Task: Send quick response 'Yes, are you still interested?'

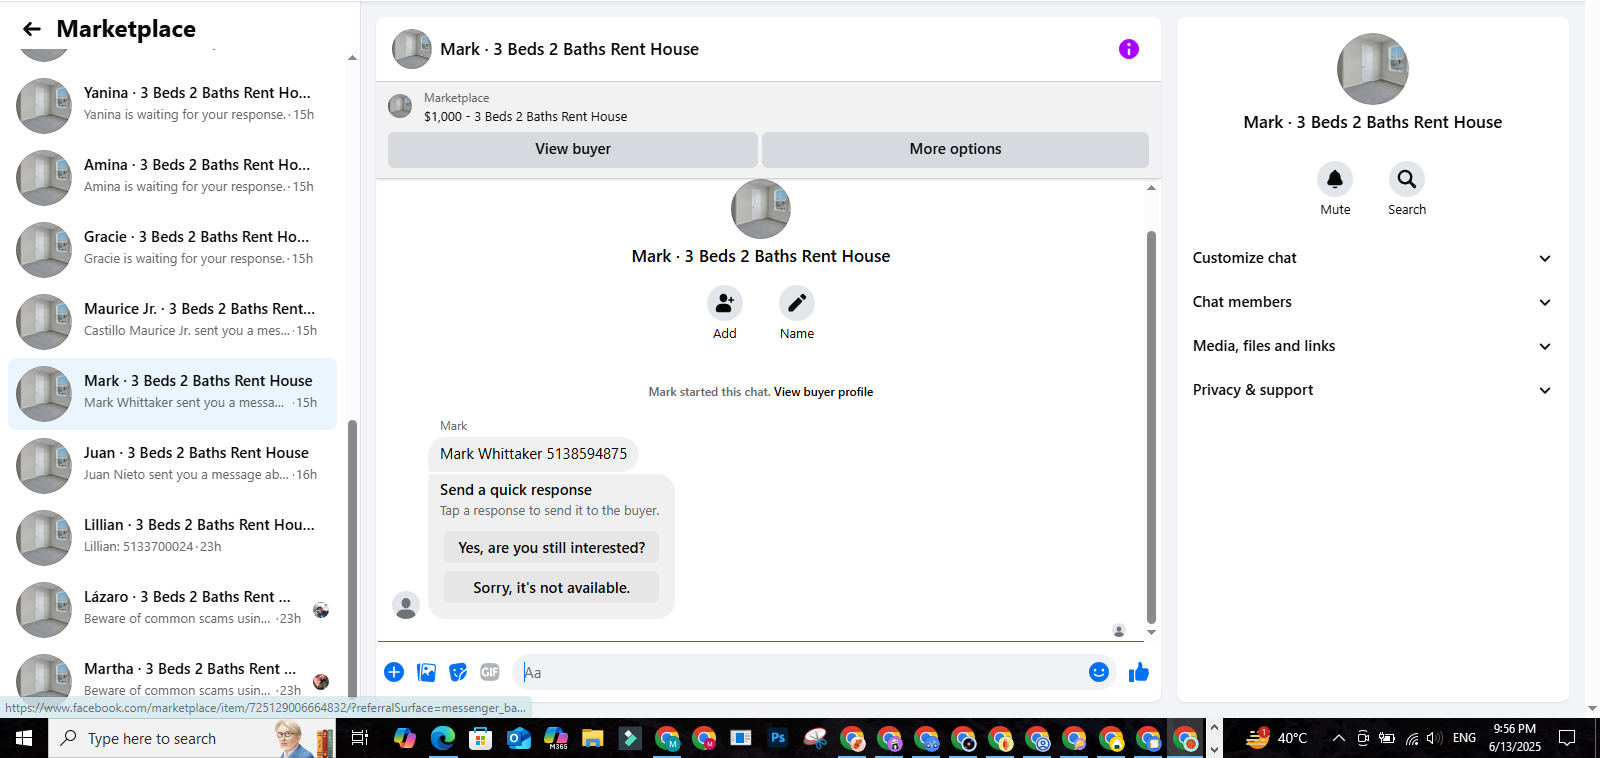Action: coord(551,548)
